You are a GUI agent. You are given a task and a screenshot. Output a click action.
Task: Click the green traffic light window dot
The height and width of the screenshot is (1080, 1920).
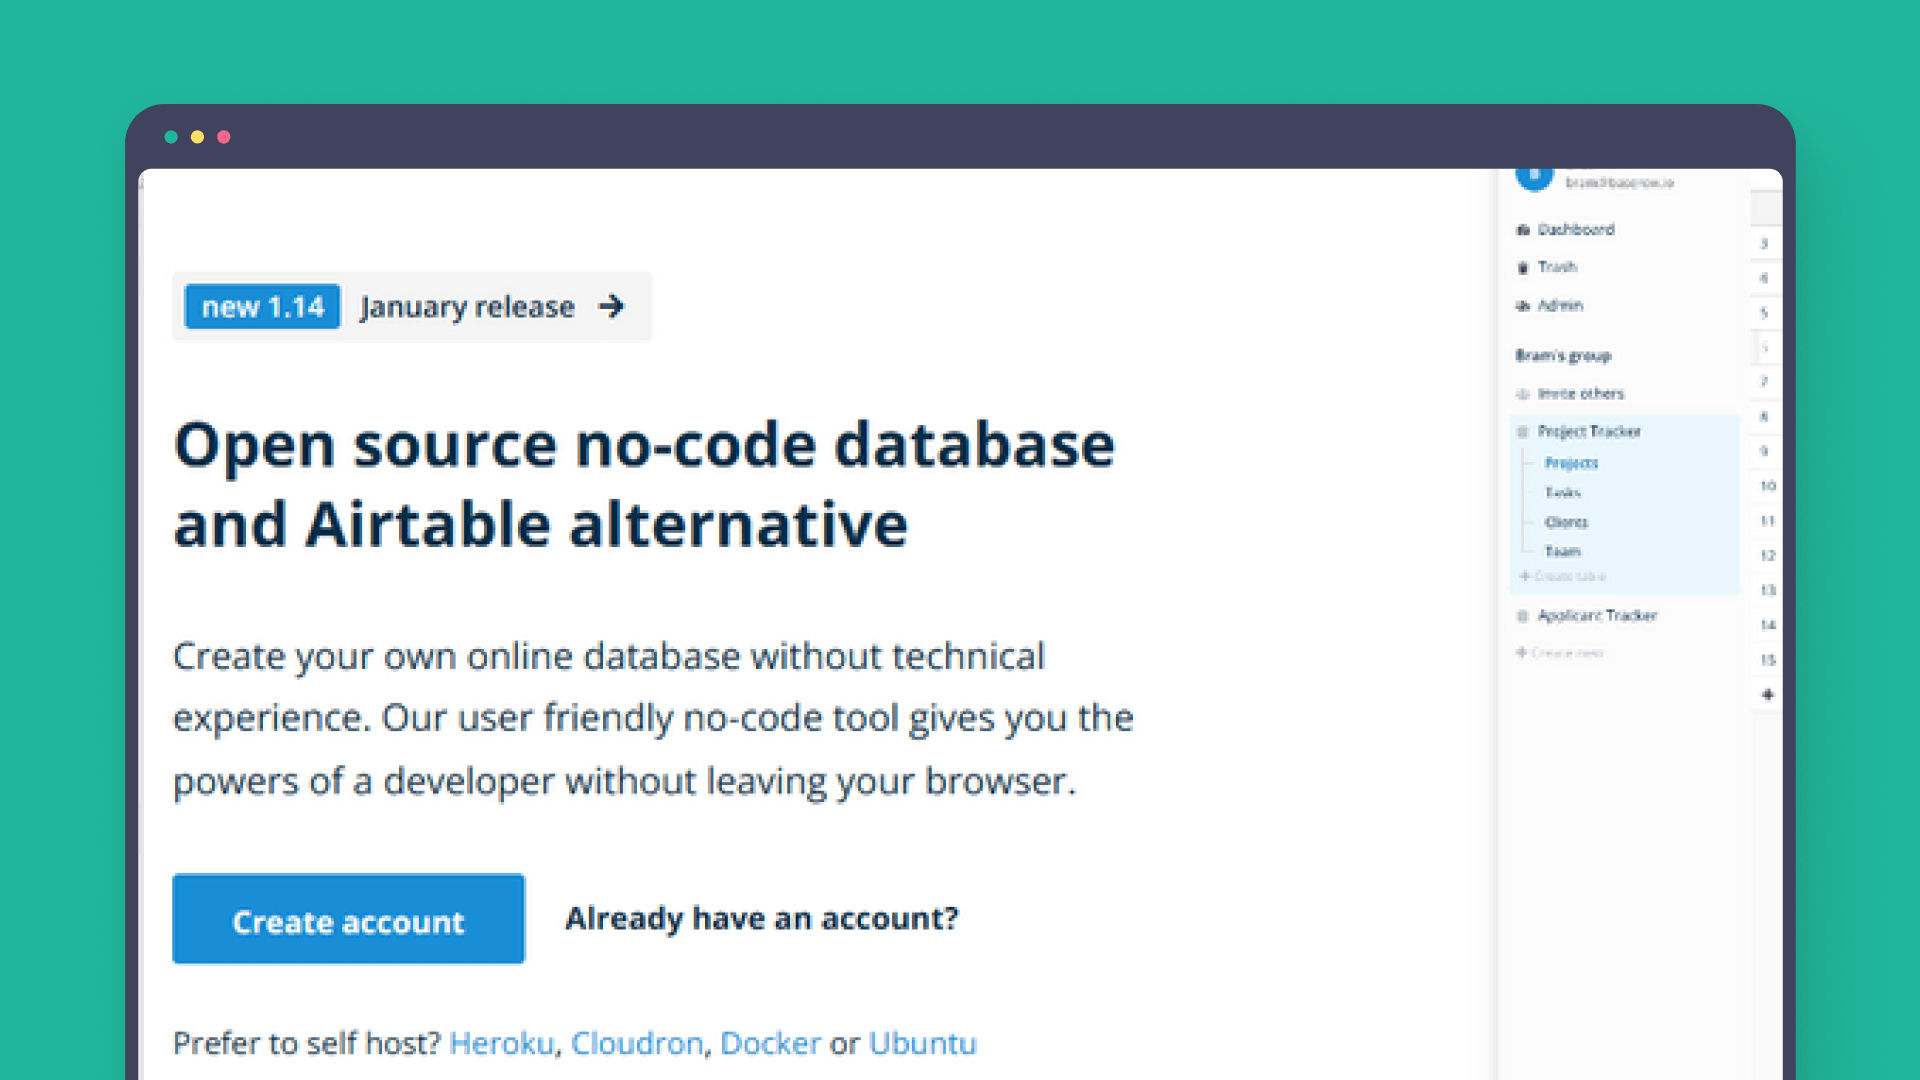click(171, 137)
